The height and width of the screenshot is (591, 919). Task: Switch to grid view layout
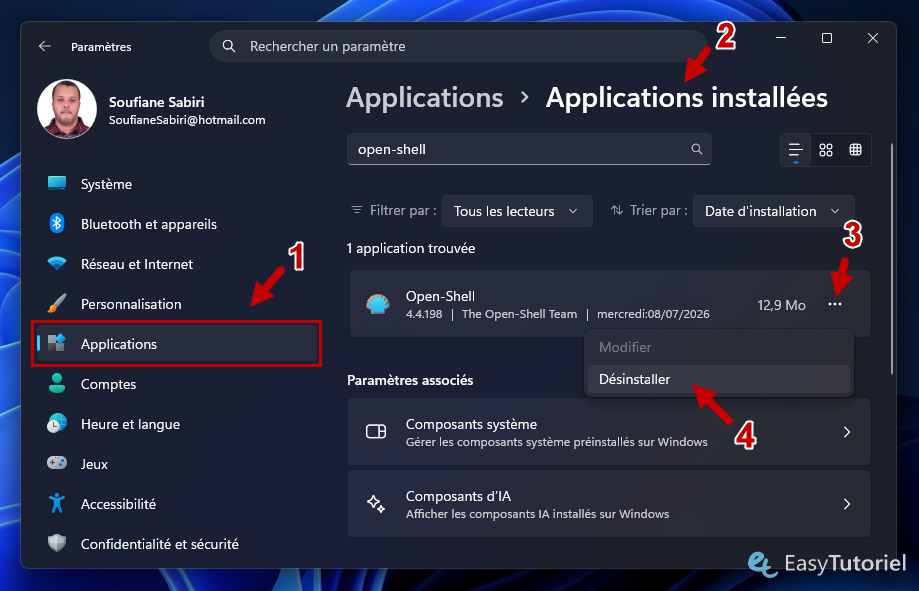(826, 150)
